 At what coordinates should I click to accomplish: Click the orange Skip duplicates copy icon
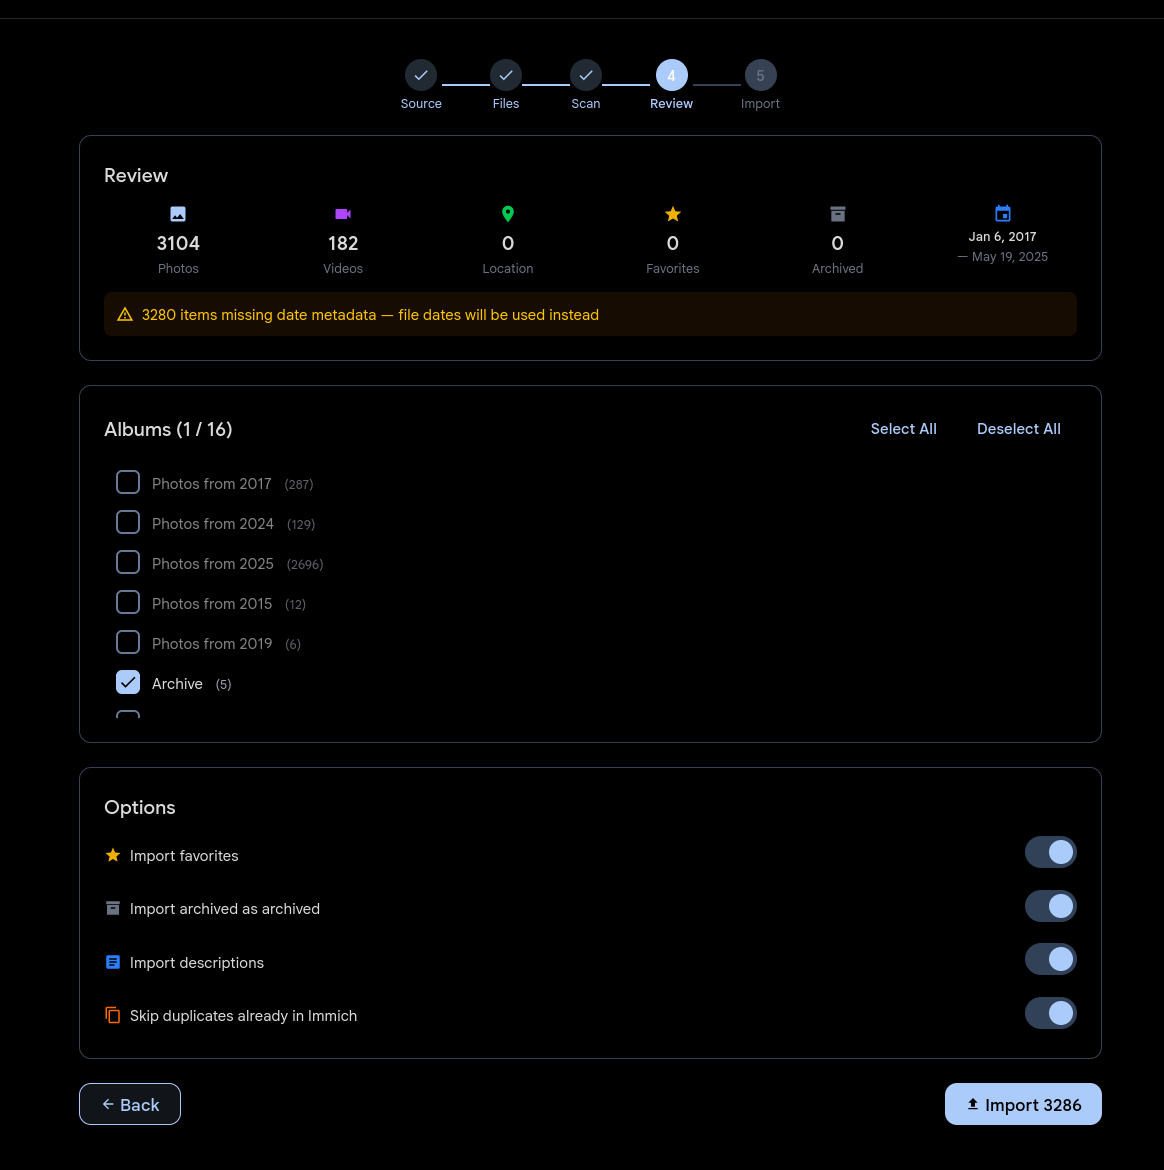coord(113,1015)
